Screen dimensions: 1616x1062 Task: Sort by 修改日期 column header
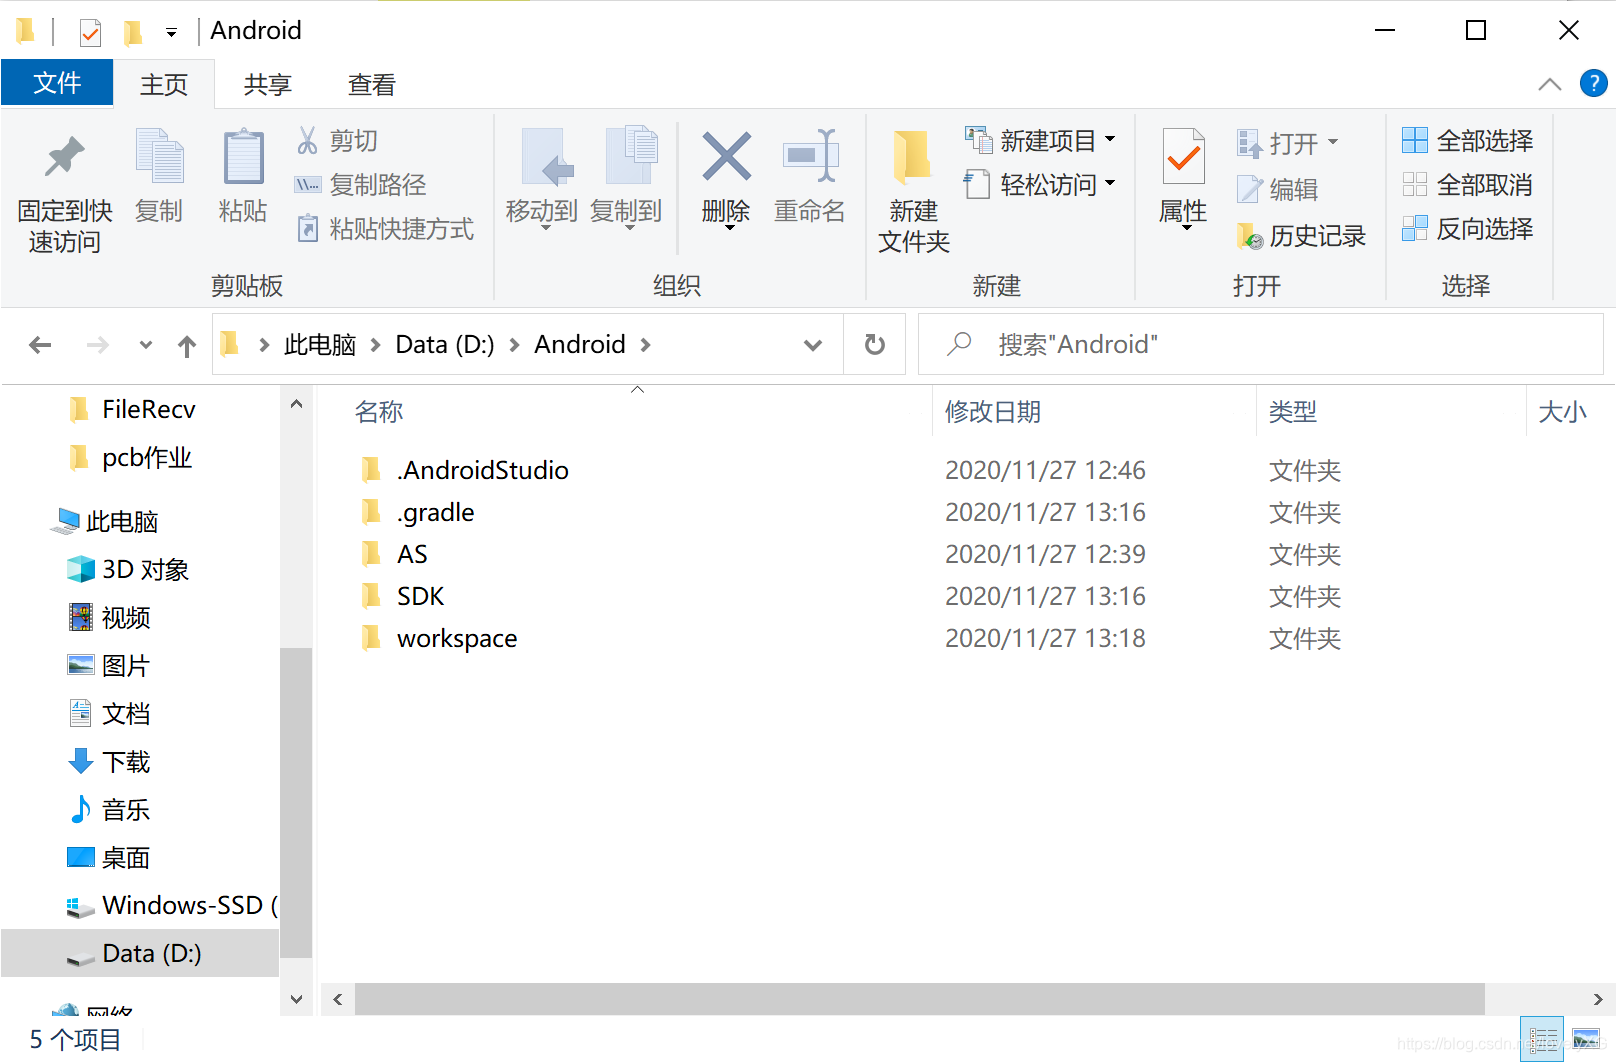pyautogui.click(x=993, y=412)
